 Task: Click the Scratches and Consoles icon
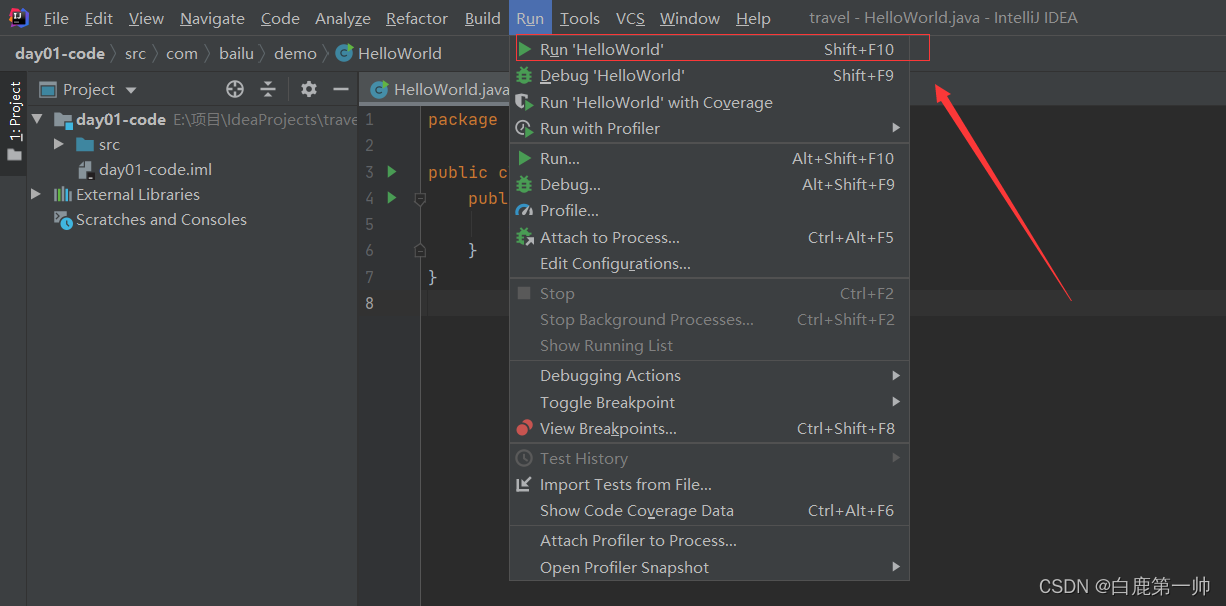(x=63, y=219)
